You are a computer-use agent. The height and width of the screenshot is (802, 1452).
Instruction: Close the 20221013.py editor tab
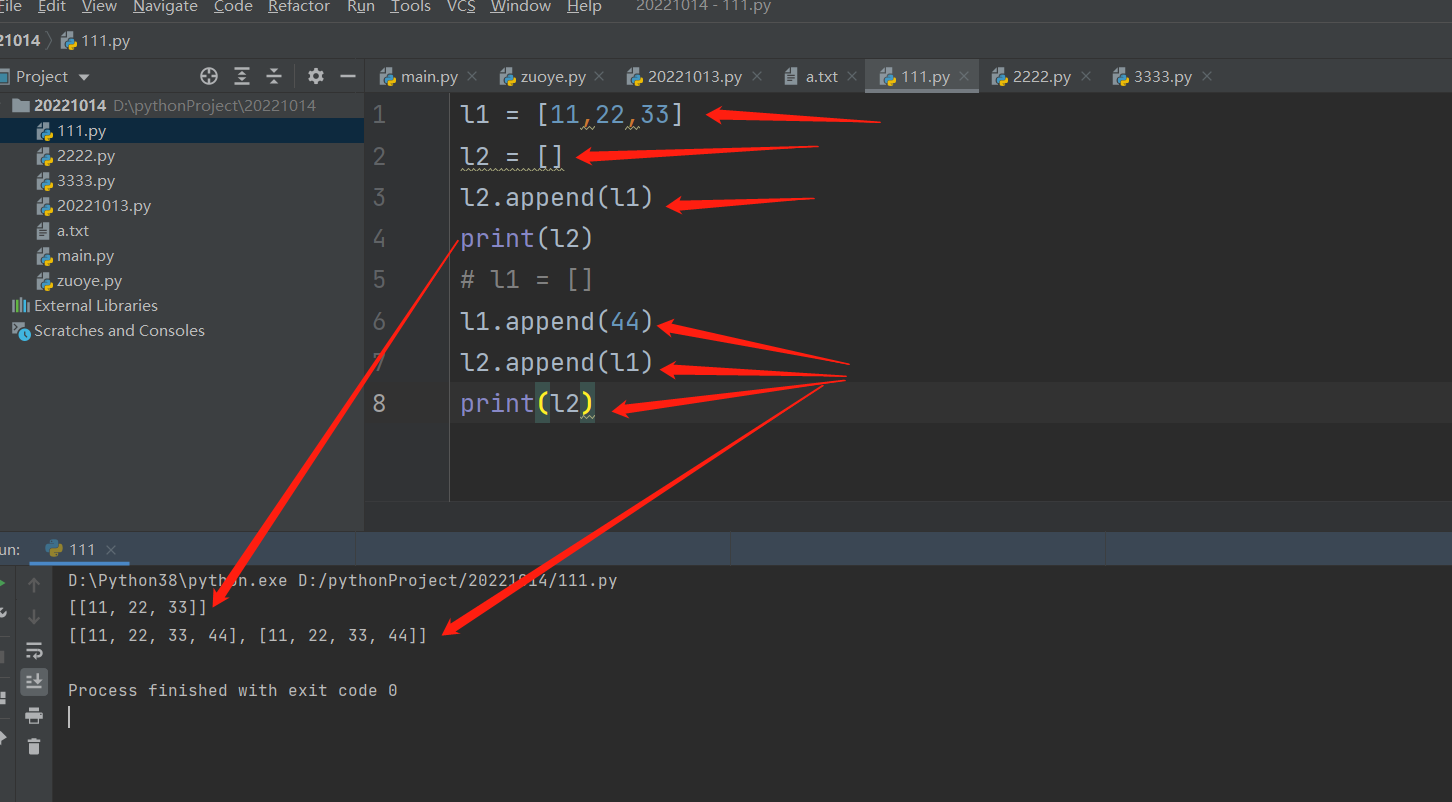coord(756,76)
